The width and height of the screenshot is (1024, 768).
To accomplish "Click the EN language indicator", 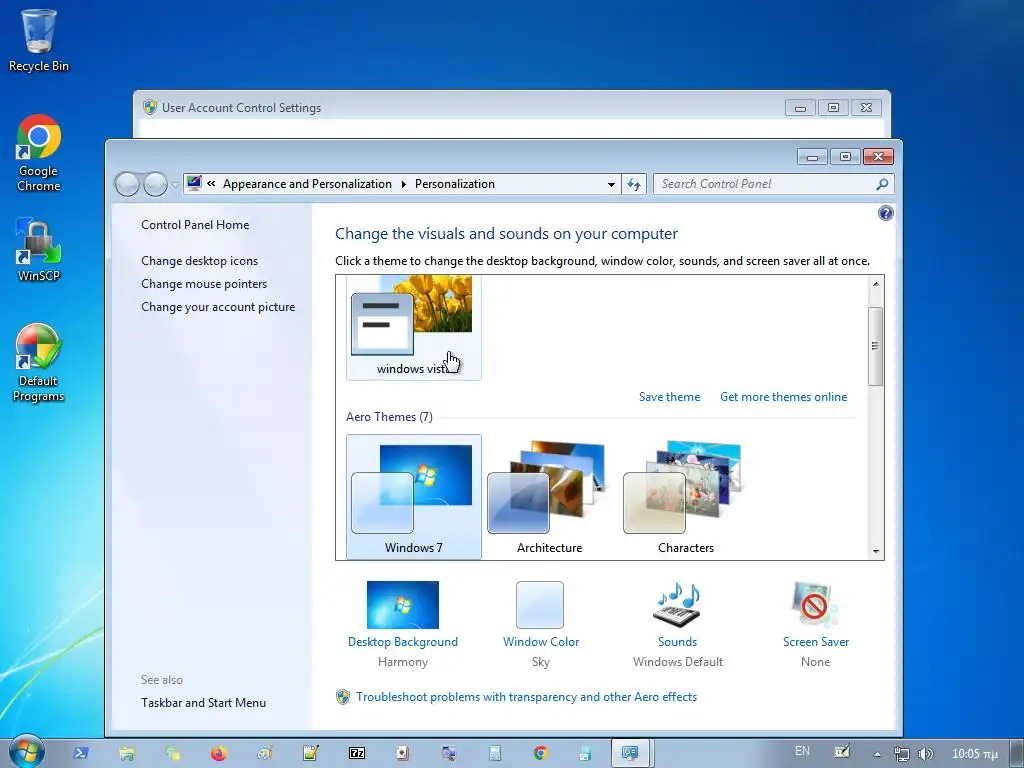I will point(803,751).
